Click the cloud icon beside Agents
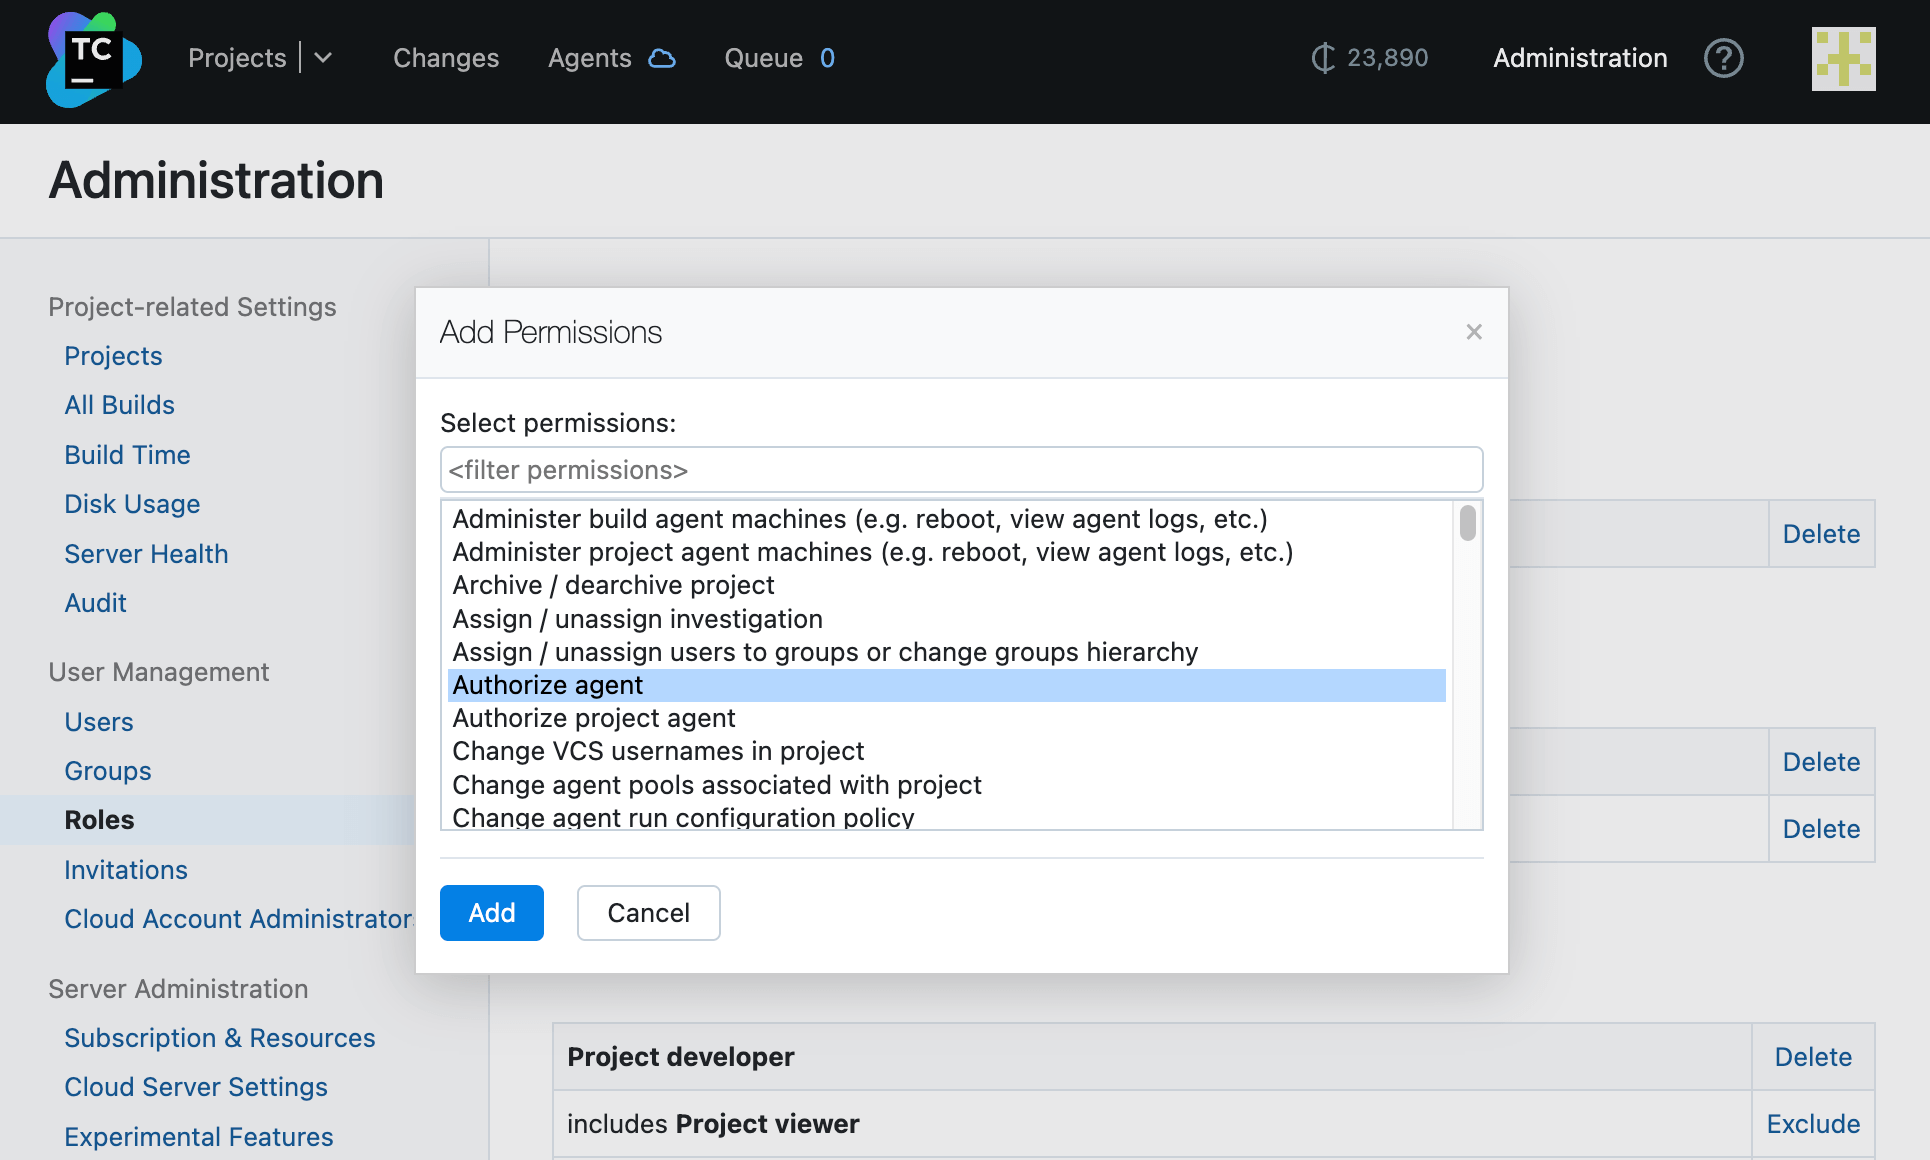The height and width of the screenshot is (1160, 1930). click(x=663, y=59)
